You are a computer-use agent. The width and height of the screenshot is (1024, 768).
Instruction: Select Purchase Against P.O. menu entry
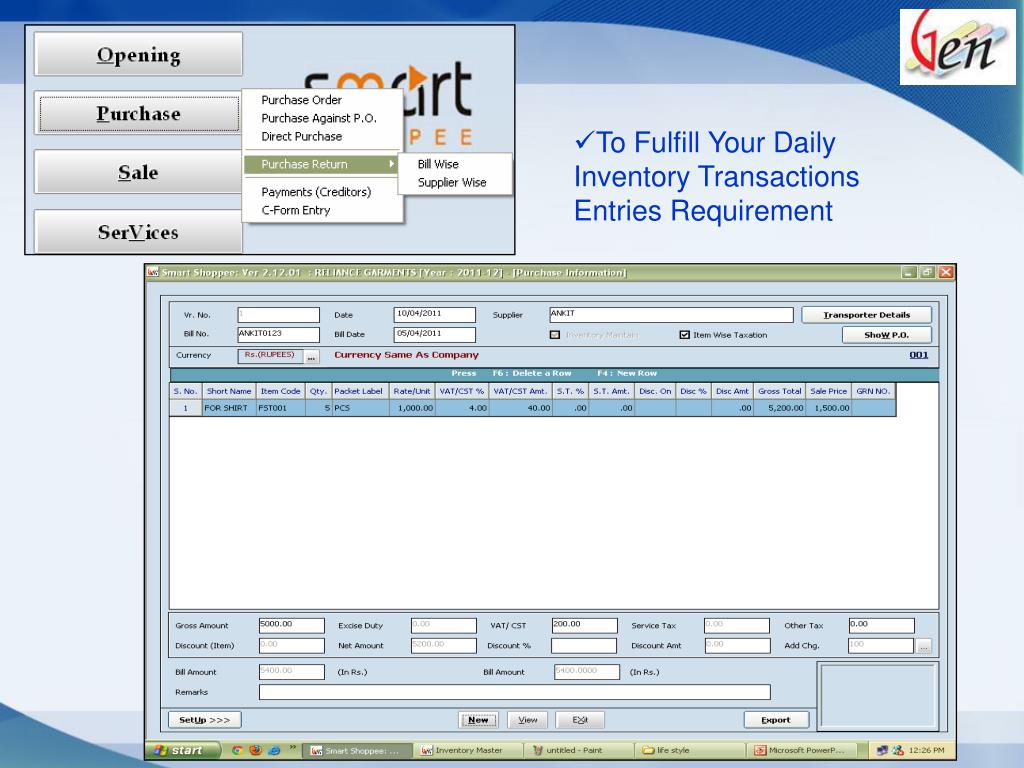click(x=319, y=118)
